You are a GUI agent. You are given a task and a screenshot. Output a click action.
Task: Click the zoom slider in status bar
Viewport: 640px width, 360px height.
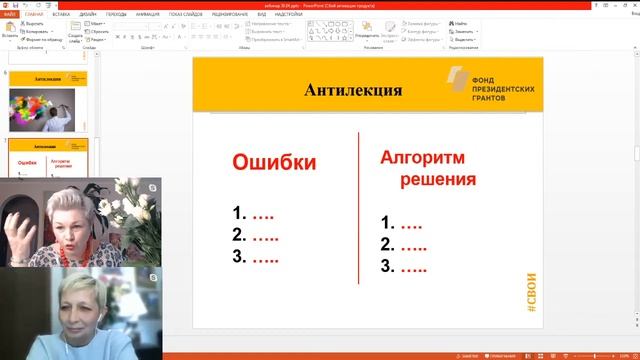coord(594,356)
